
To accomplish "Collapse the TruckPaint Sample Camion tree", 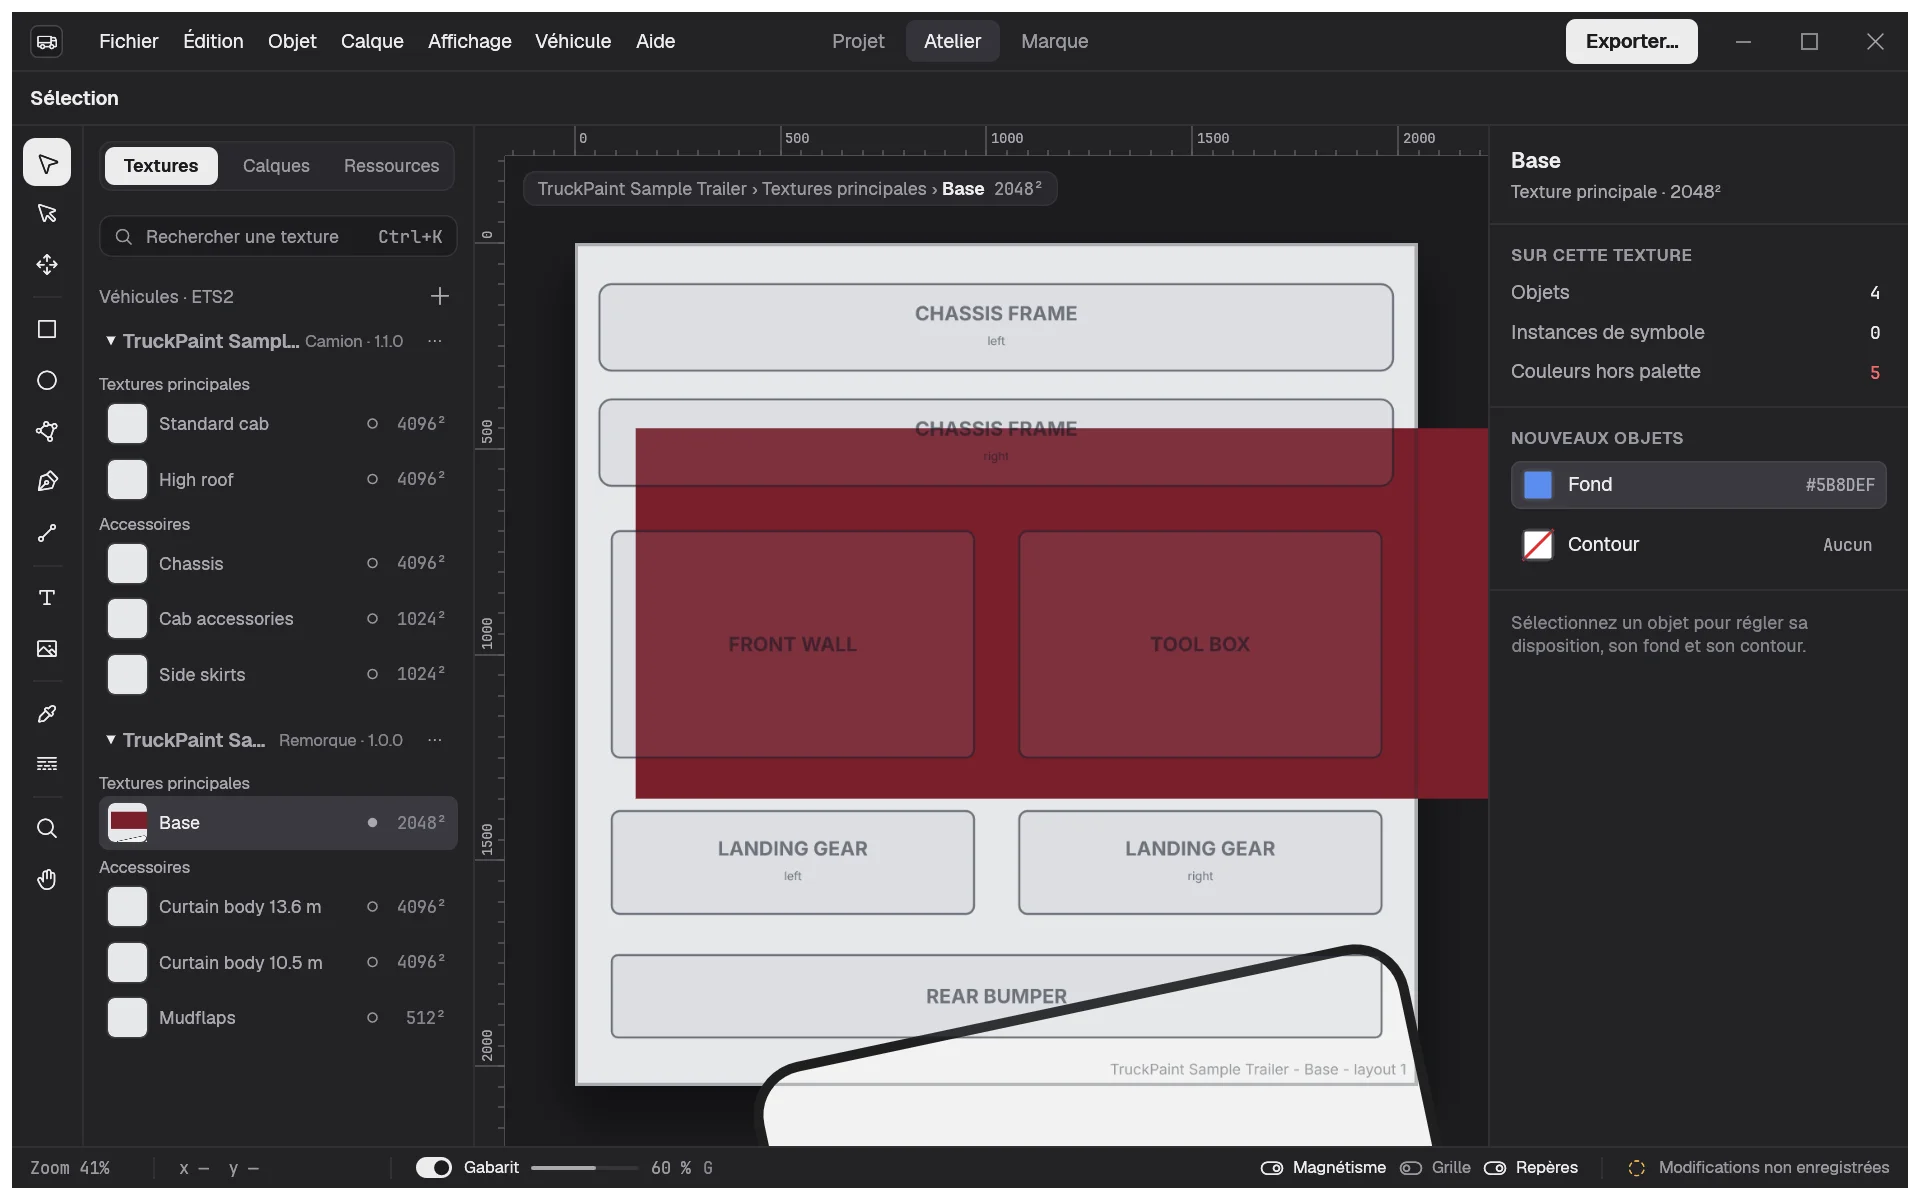I will [110, 341].
